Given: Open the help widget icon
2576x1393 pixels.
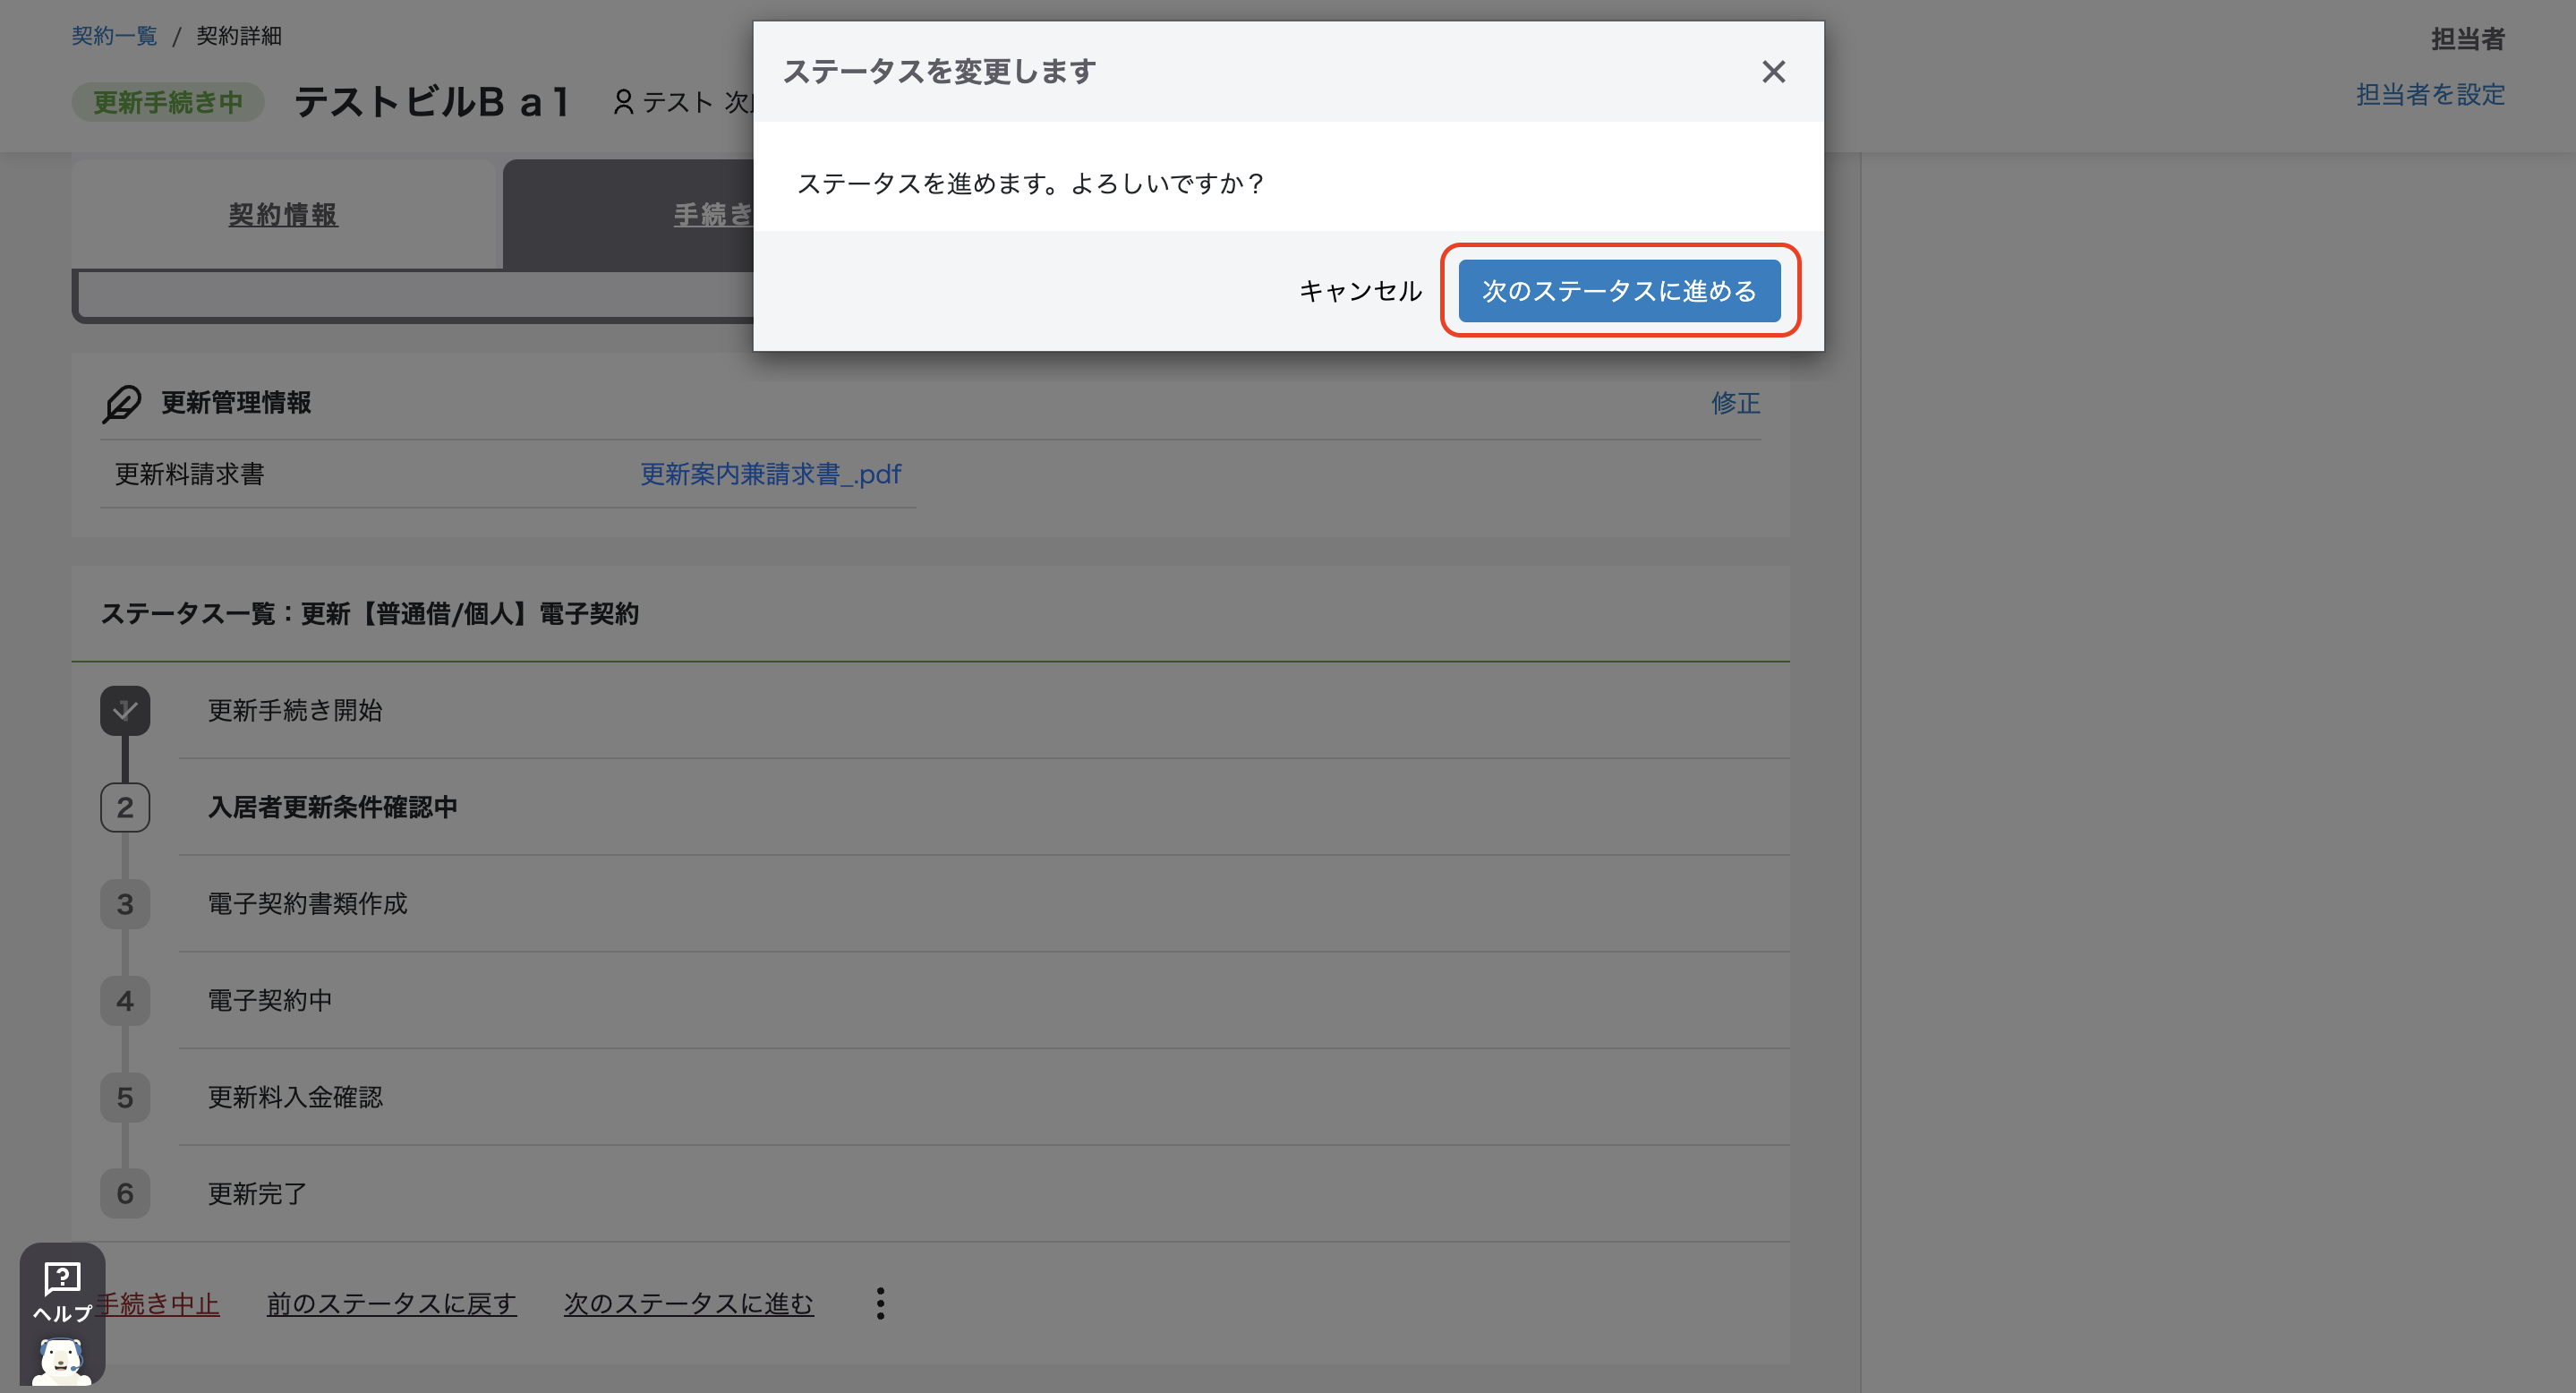Looking at the screenshot, I should coord(62,1278).
